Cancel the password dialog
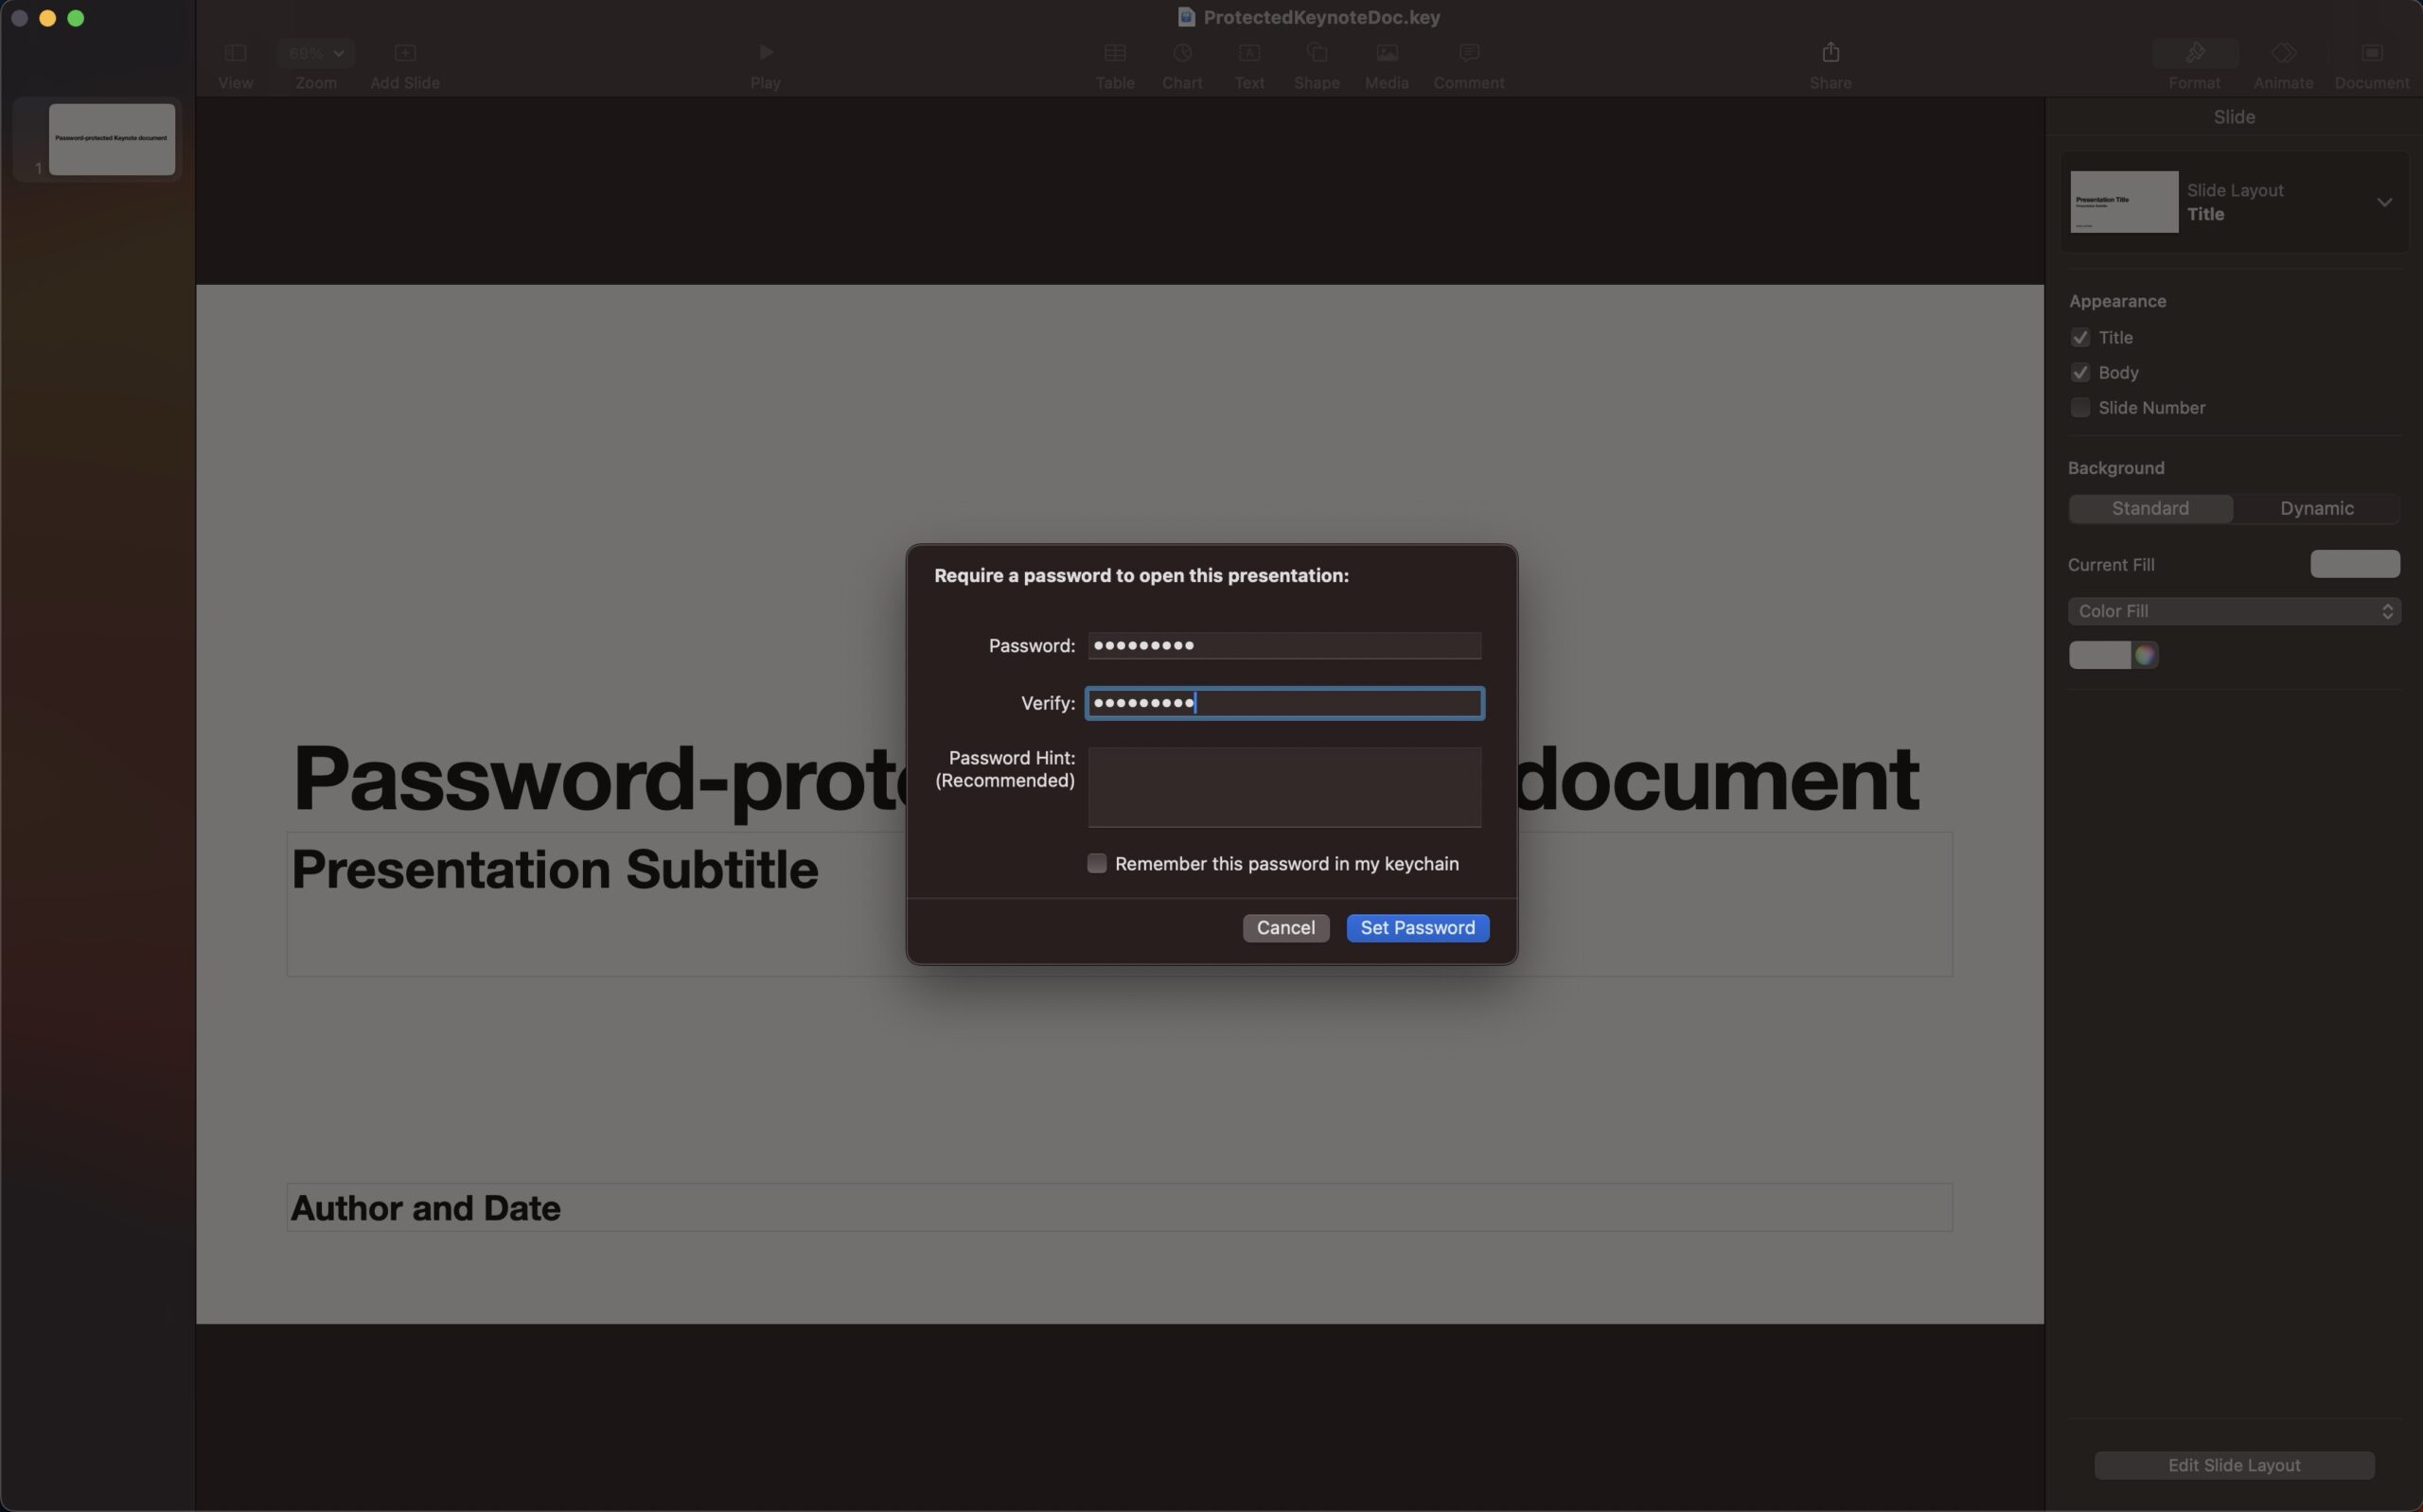The image size is (2423, 1512). point(1285,928)
